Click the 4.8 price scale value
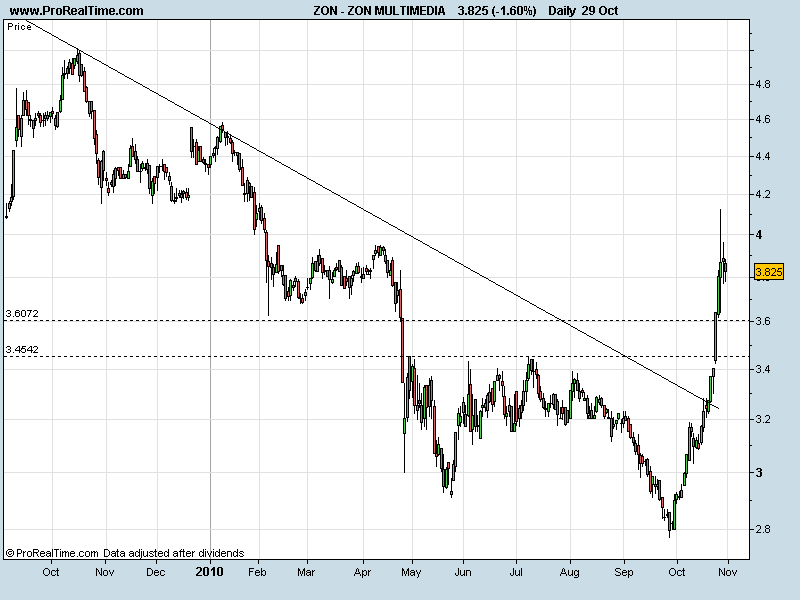 (x=763, y=85)
